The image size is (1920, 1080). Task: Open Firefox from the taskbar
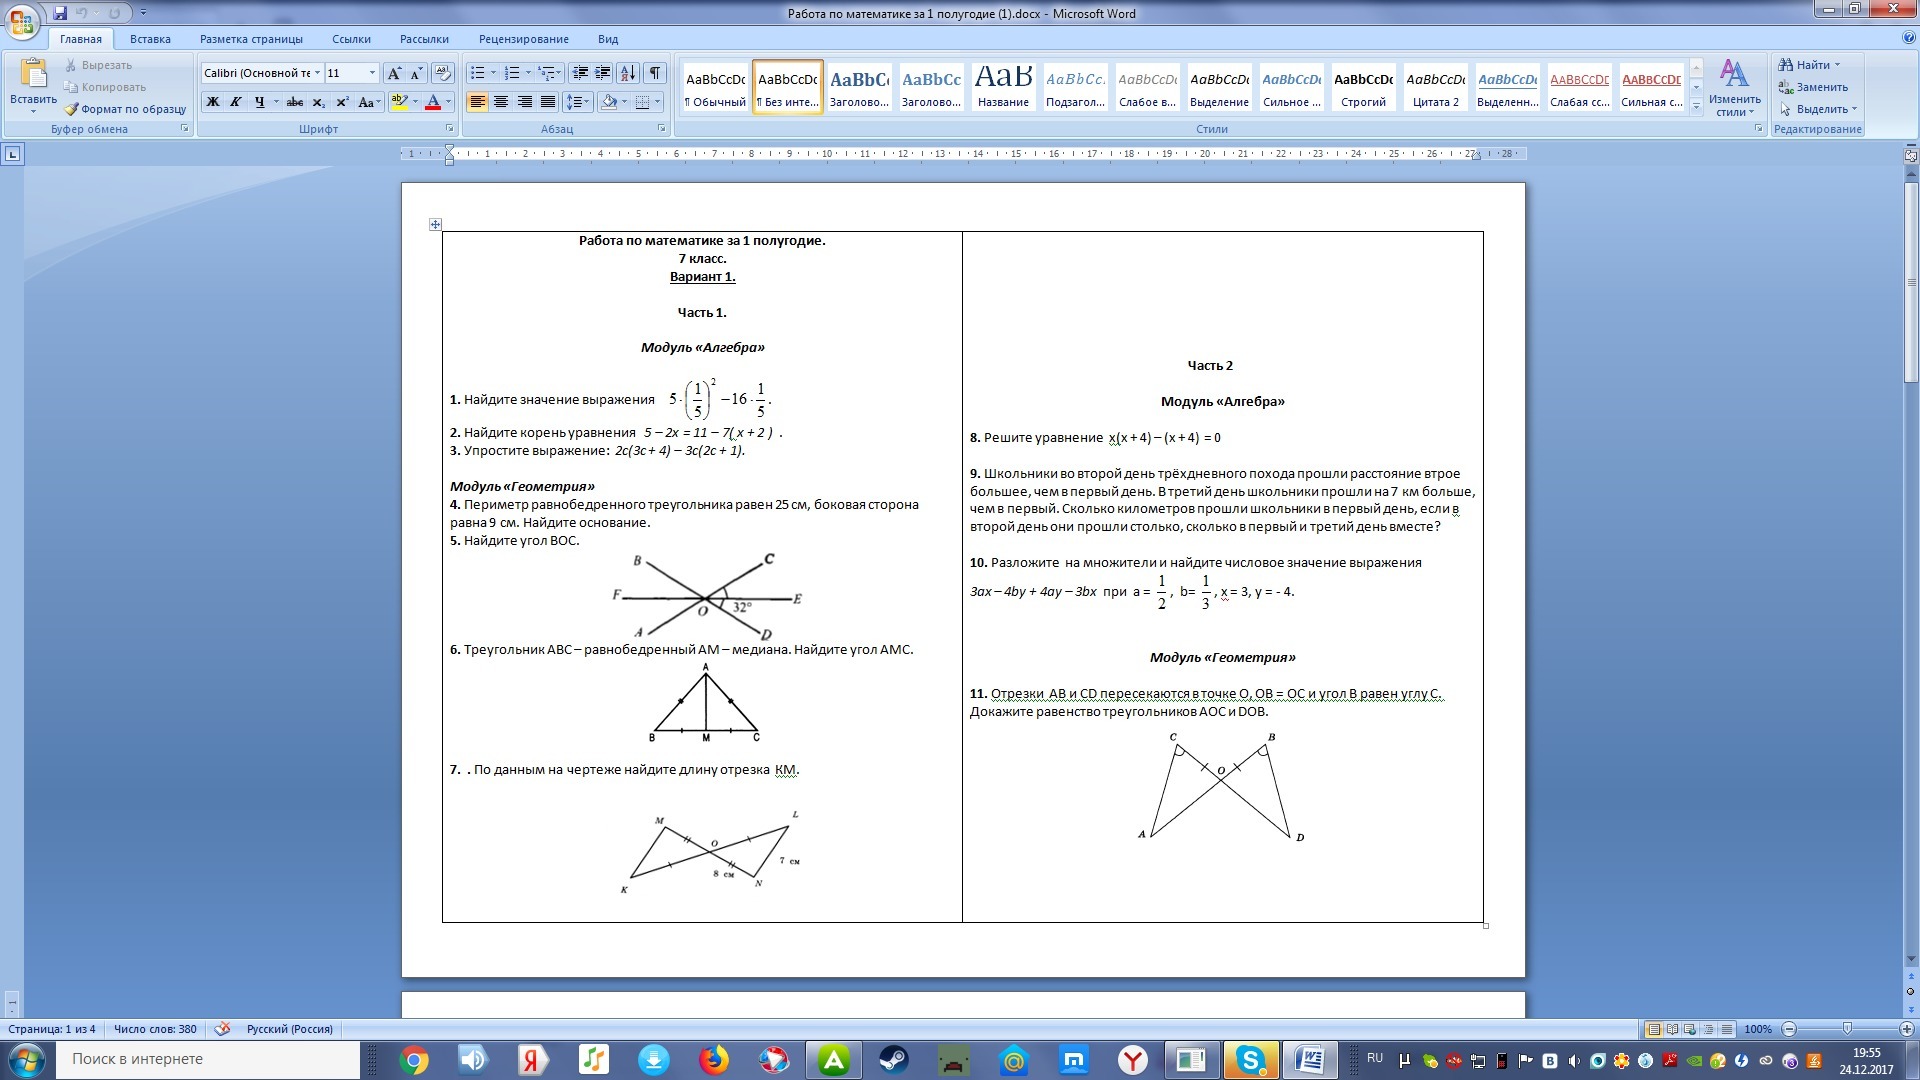pos(714,1060)
